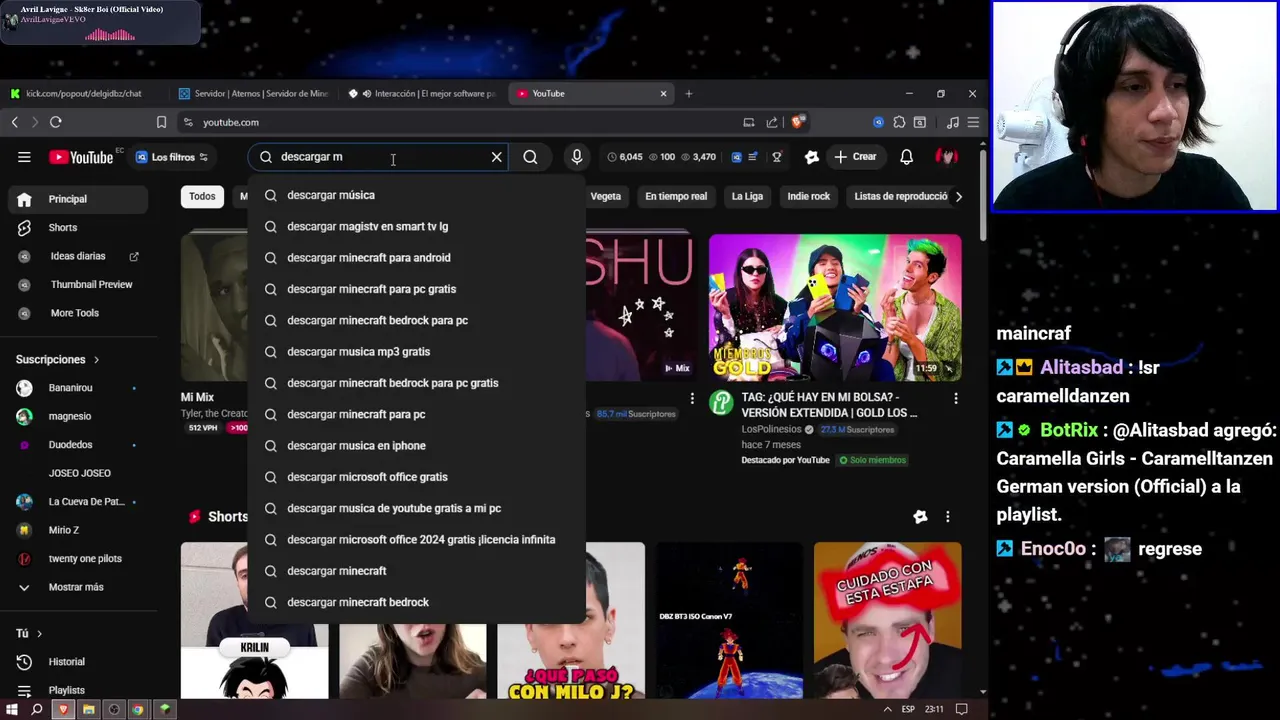
Task: Open the twenty one pilots subscription
Action: click(78, 559)
